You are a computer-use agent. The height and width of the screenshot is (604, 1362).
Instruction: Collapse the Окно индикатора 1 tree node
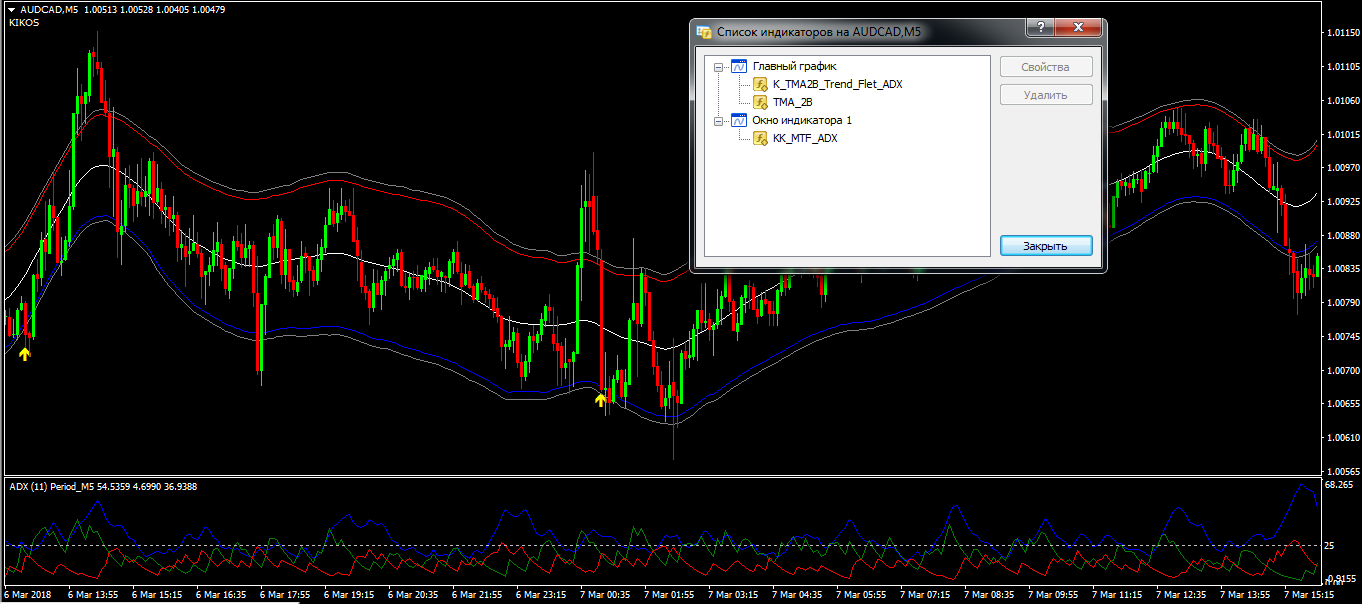click(718, 120)
